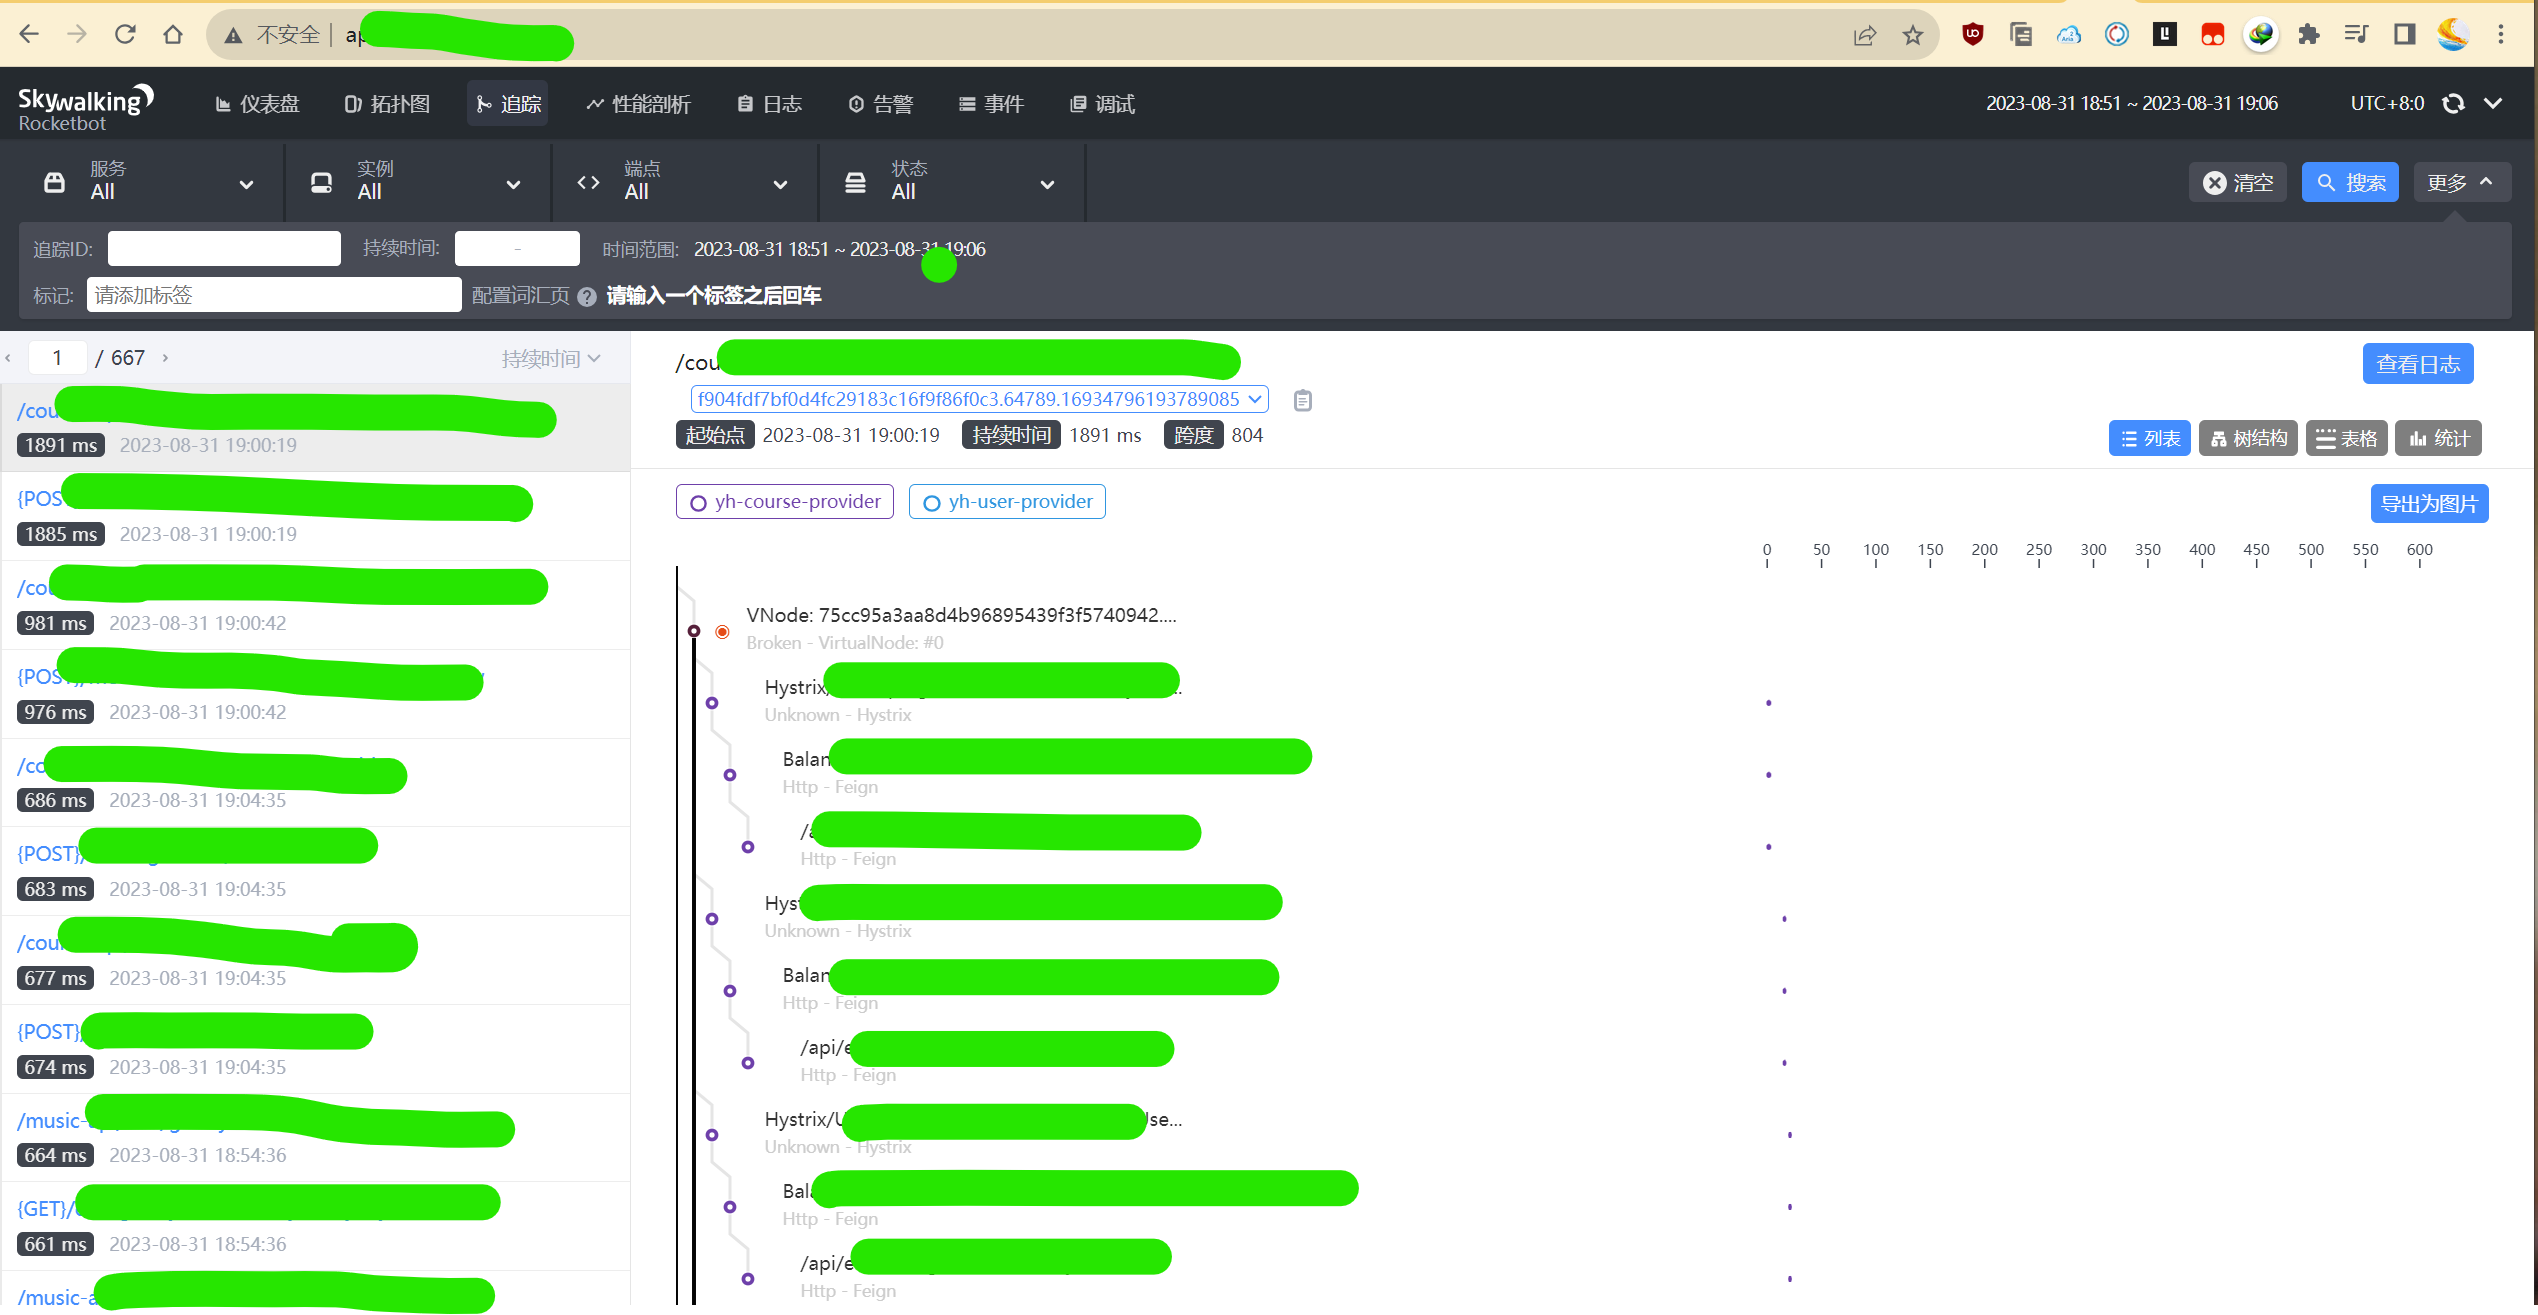The width and height of the screenshot is (2538, 1315).
Task: Toggle the yh-course-provider service filter
Action: [785, 502]
